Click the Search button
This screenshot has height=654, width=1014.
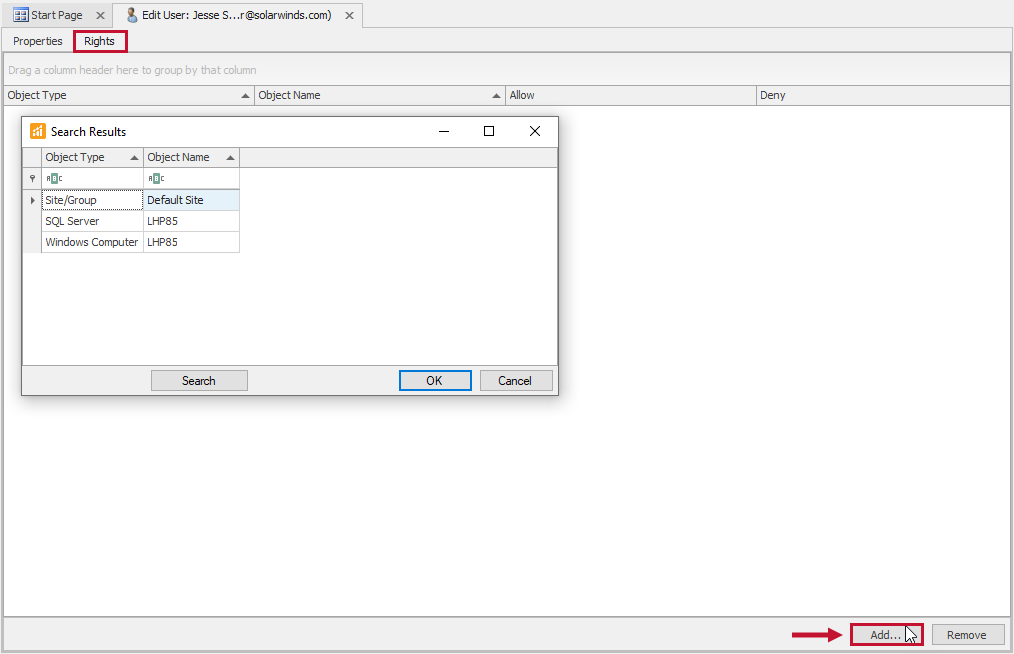(x=199, y=380)
